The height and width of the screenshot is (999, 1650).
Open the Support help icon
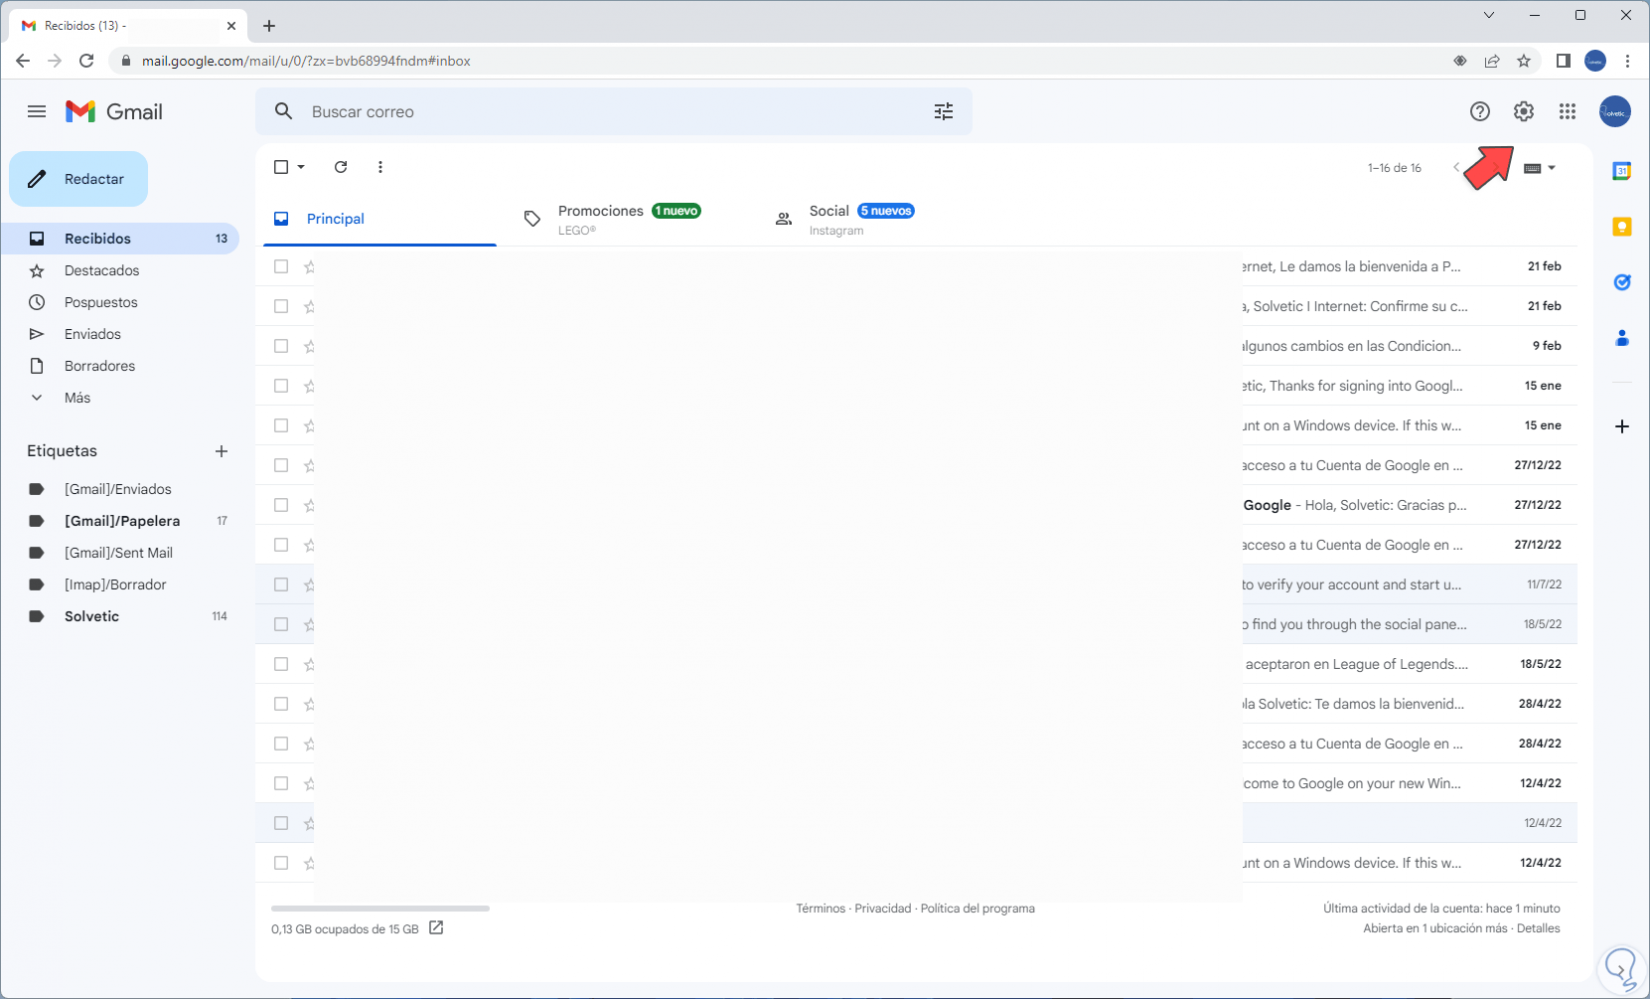pyautogui.click(x=1479, y=112)
